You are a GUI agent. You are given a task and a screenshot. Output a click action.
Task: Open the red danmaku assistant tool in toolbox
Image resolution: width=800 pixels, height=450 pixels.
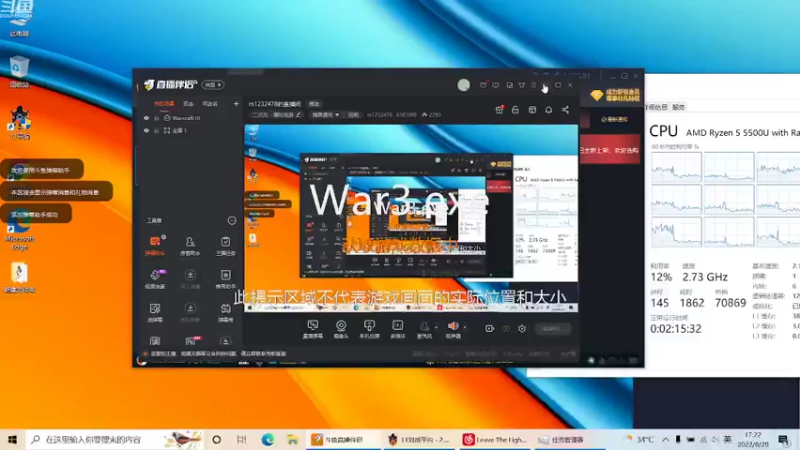tap(155, 245)
